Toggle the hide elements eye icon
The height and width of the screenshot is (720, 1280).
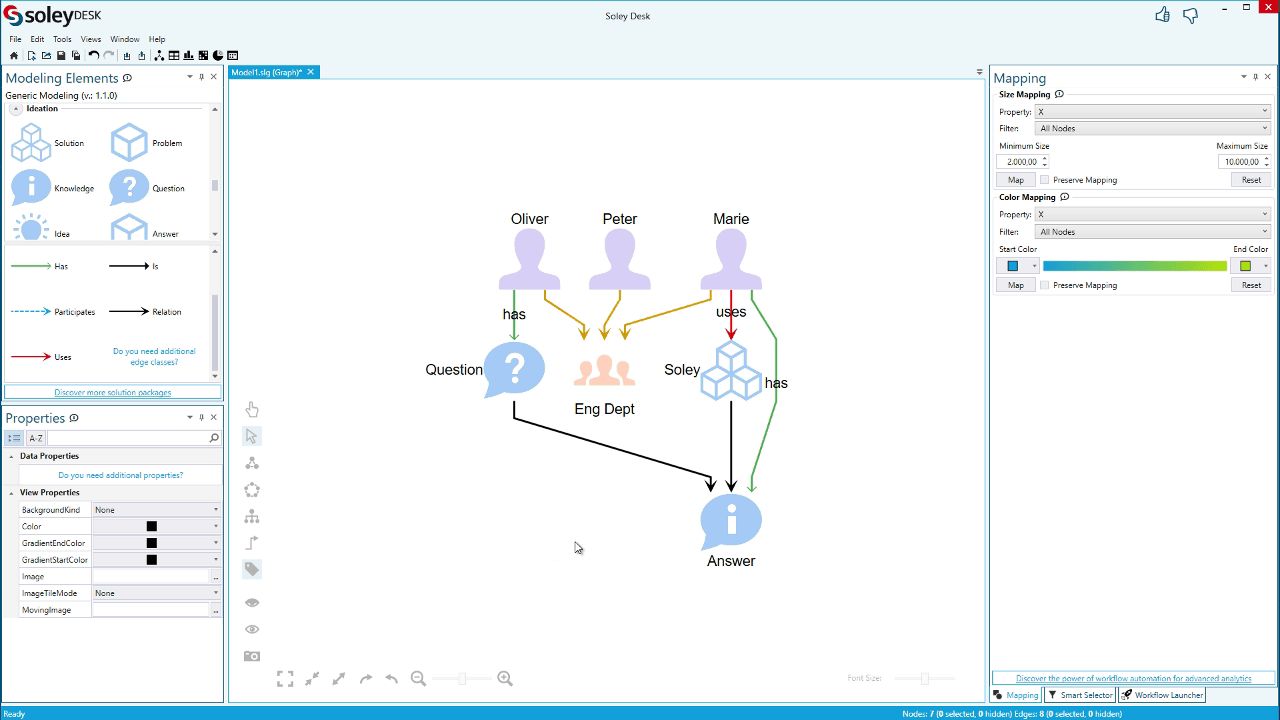point(251,602)
